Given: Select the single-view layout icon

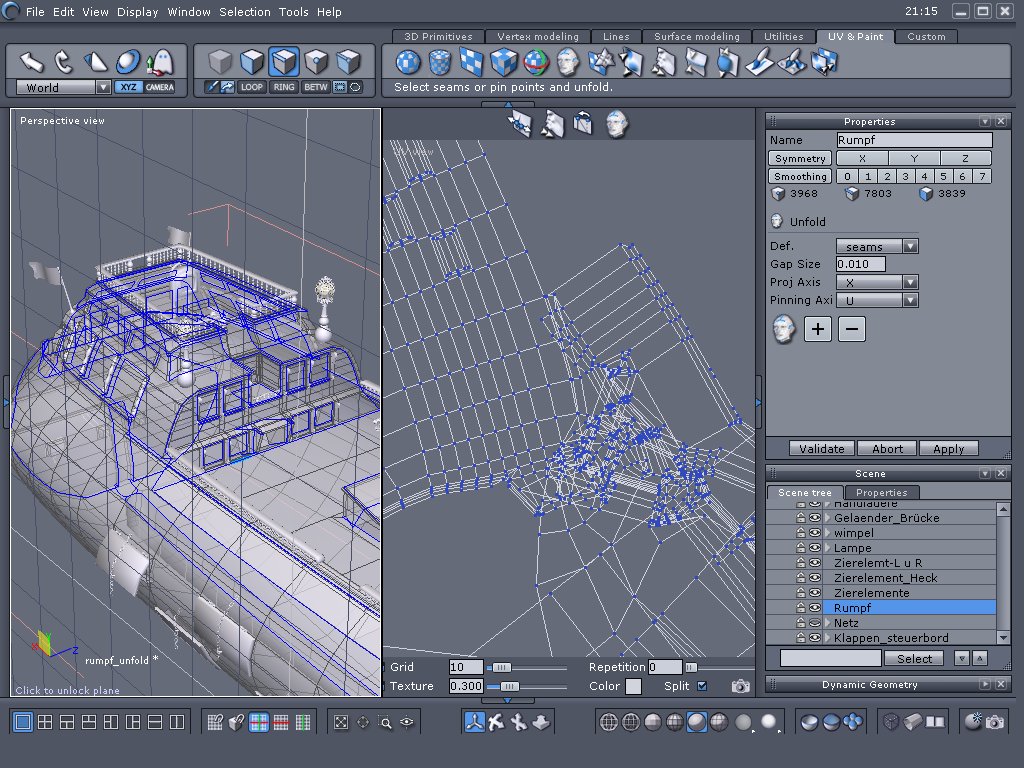Looking at the screenshot, I should tap(23, 721).
